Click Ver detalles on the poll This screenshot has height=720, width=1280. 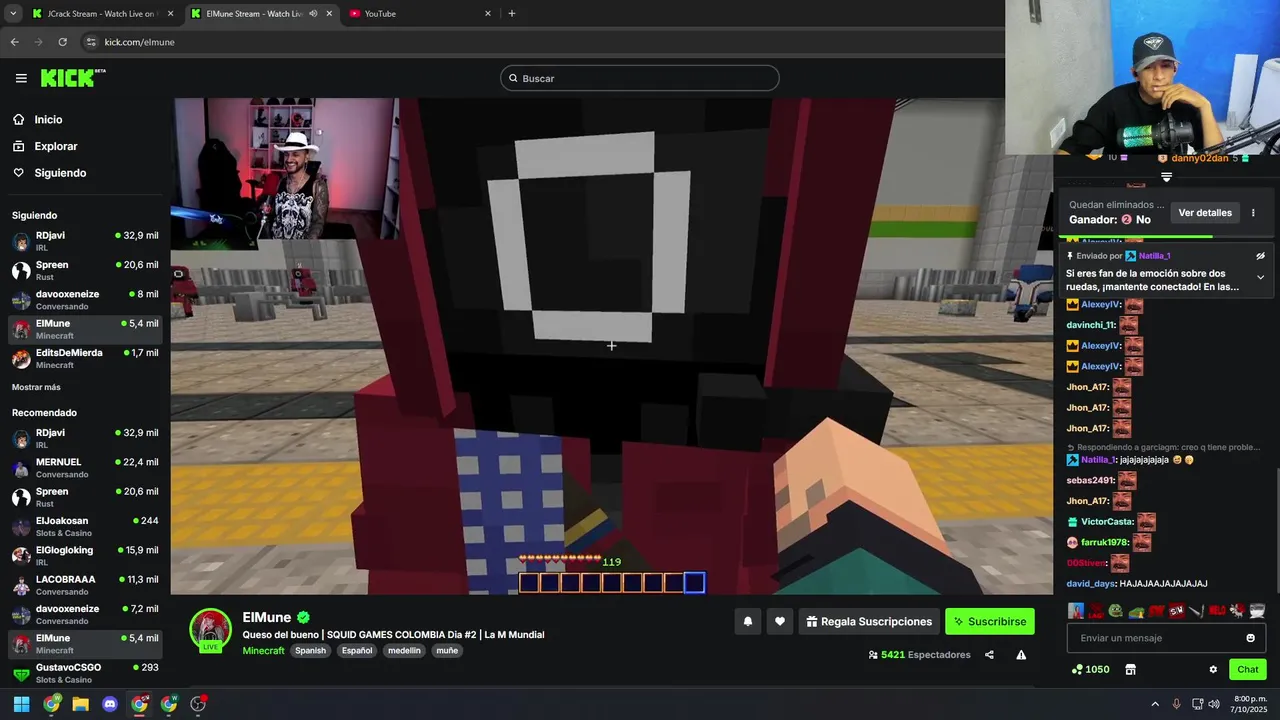[x=1205, y=213]
